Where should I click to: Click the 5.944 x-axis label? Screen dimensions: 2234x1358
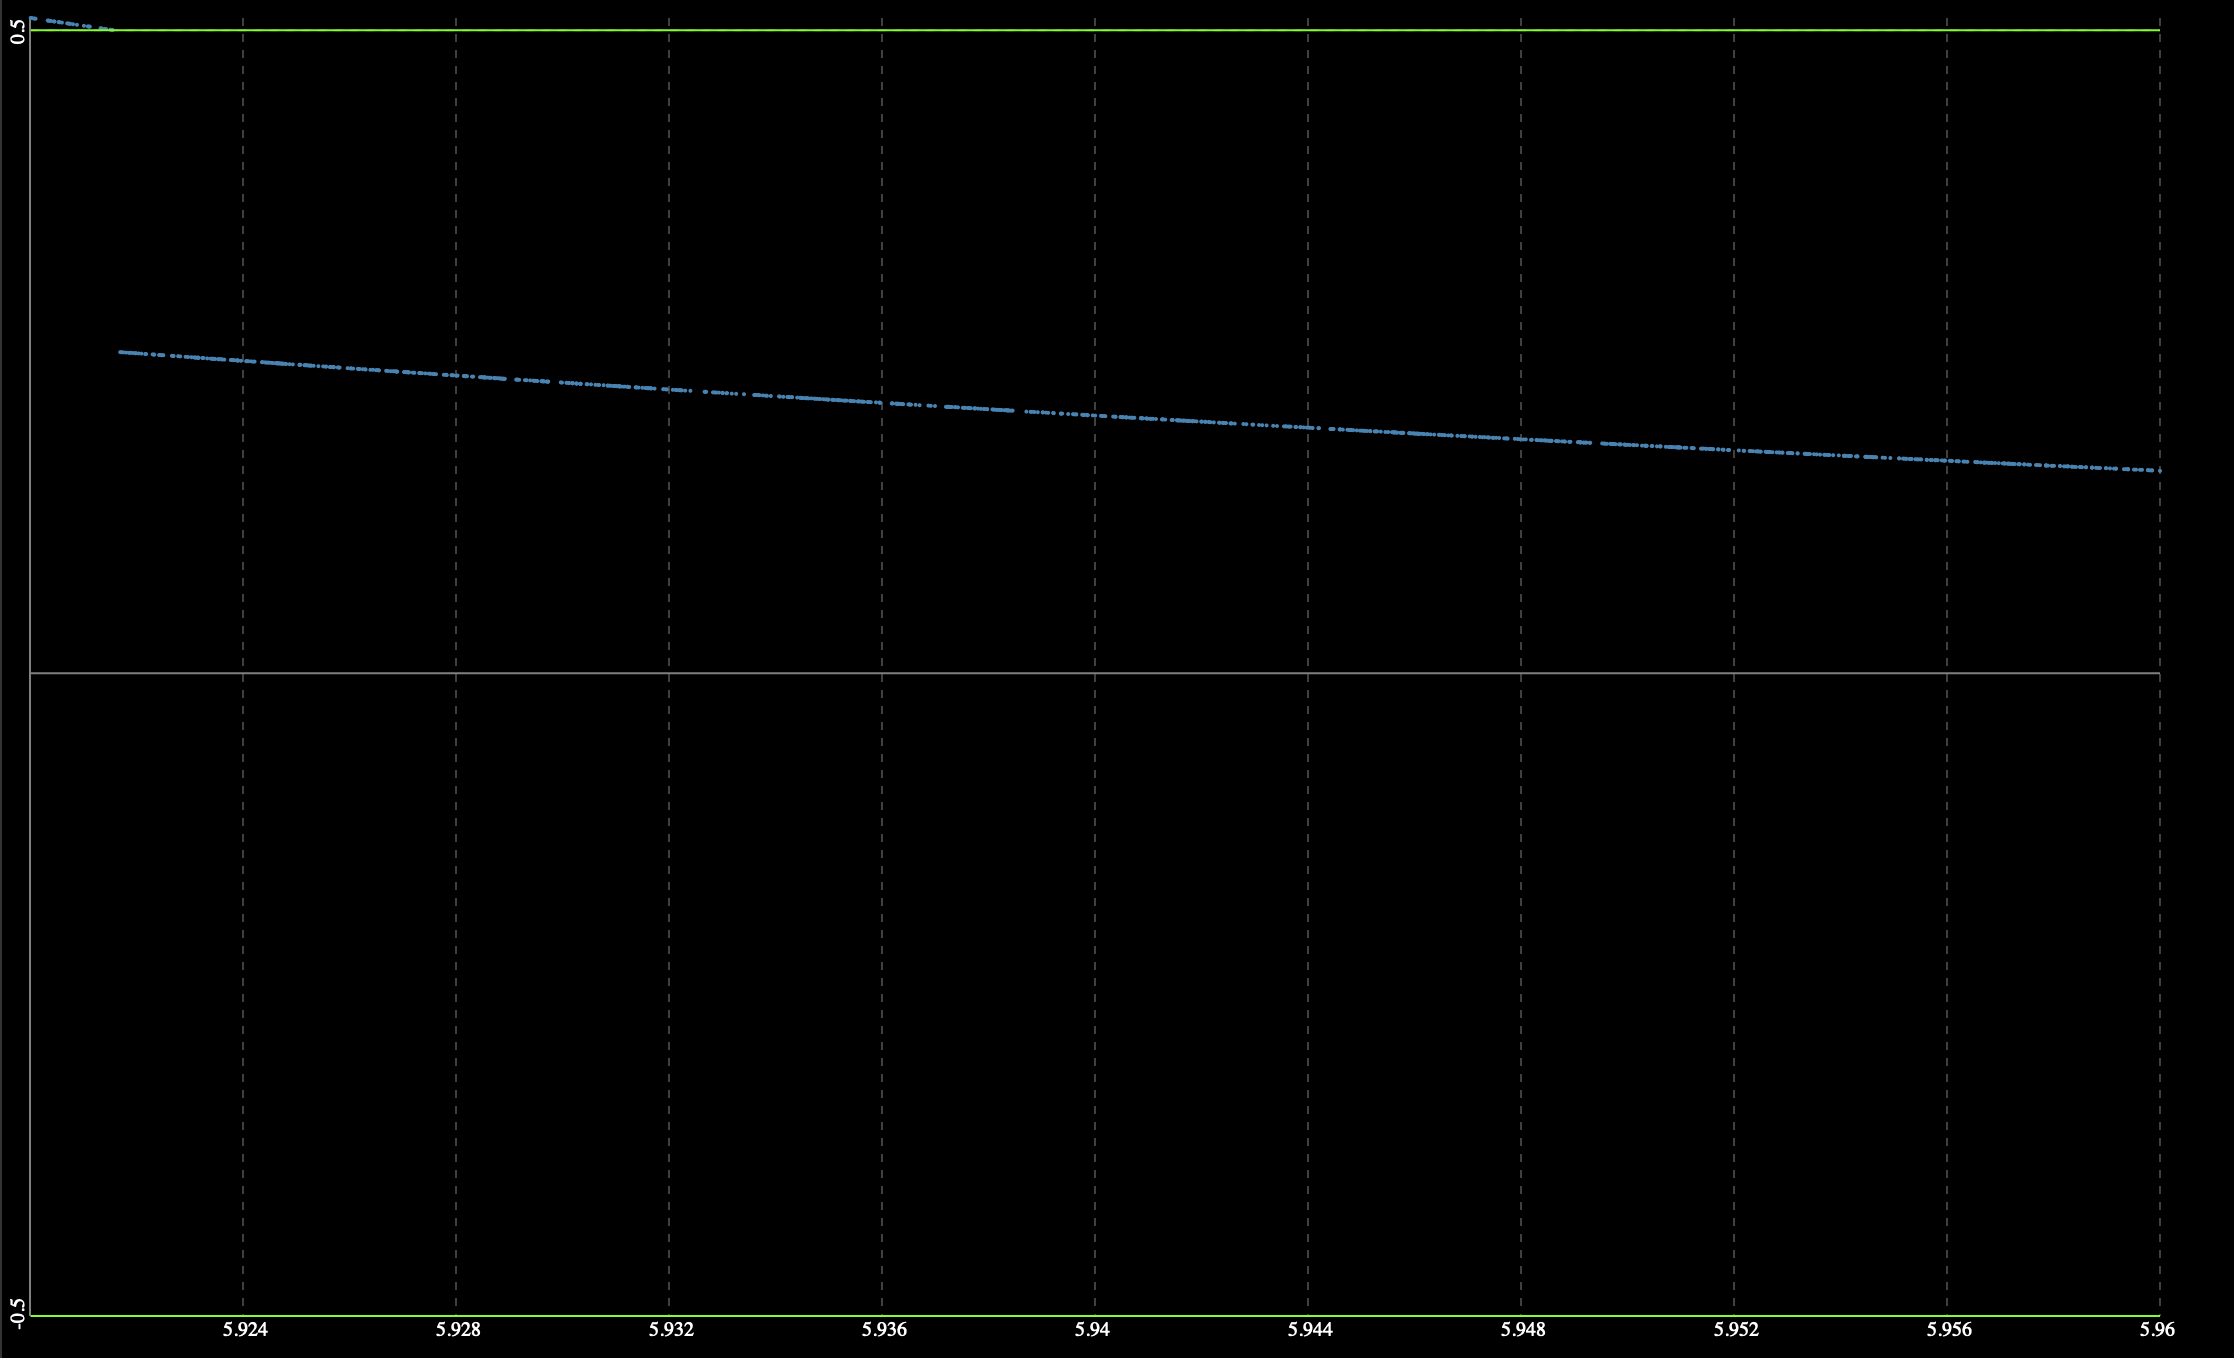coord(1311,1330)
